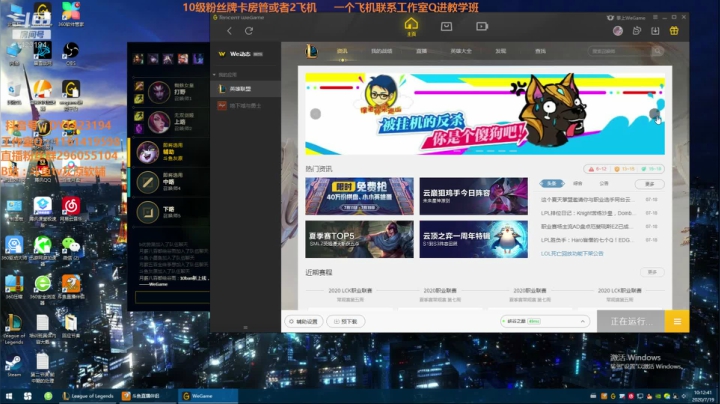
Task: Select 地下城与勇士 in the sidebar
Action: point(245,106)
